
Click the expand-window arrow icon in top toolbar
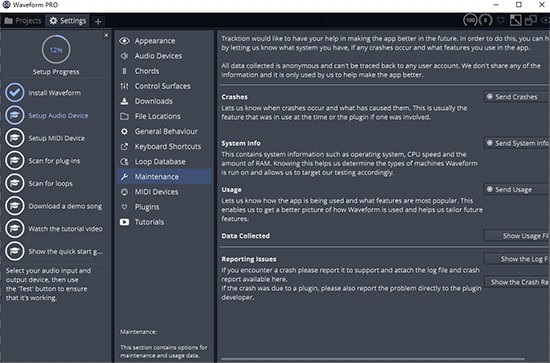coord(515,20)
